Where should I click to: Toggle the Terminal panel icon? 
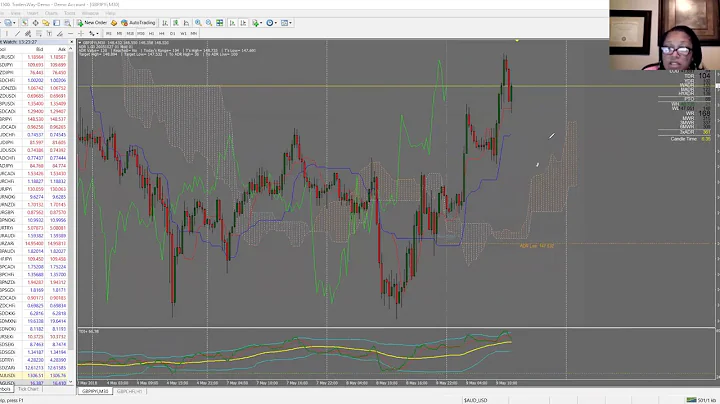56,22
